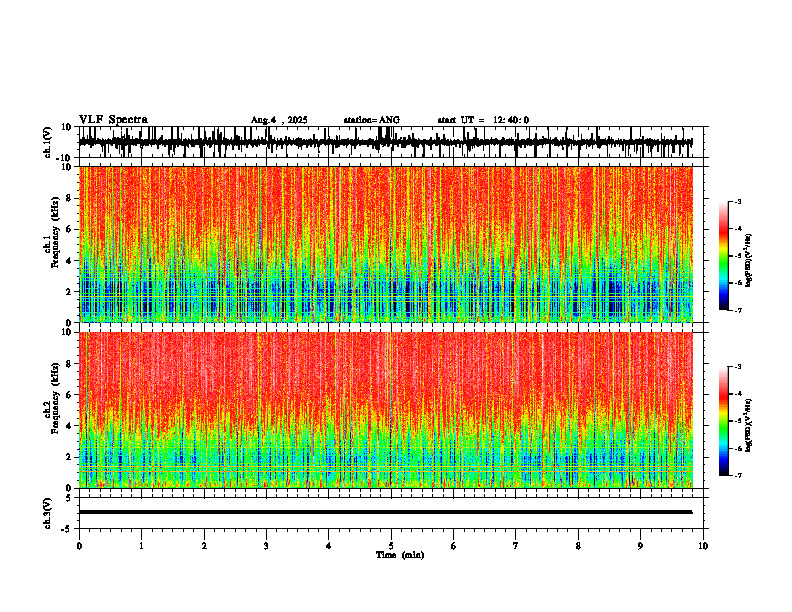Image resolution: width=792 pixels, height=612 pixels.
Task: Click the ch.3 flat black signal line
Action: 385,512
